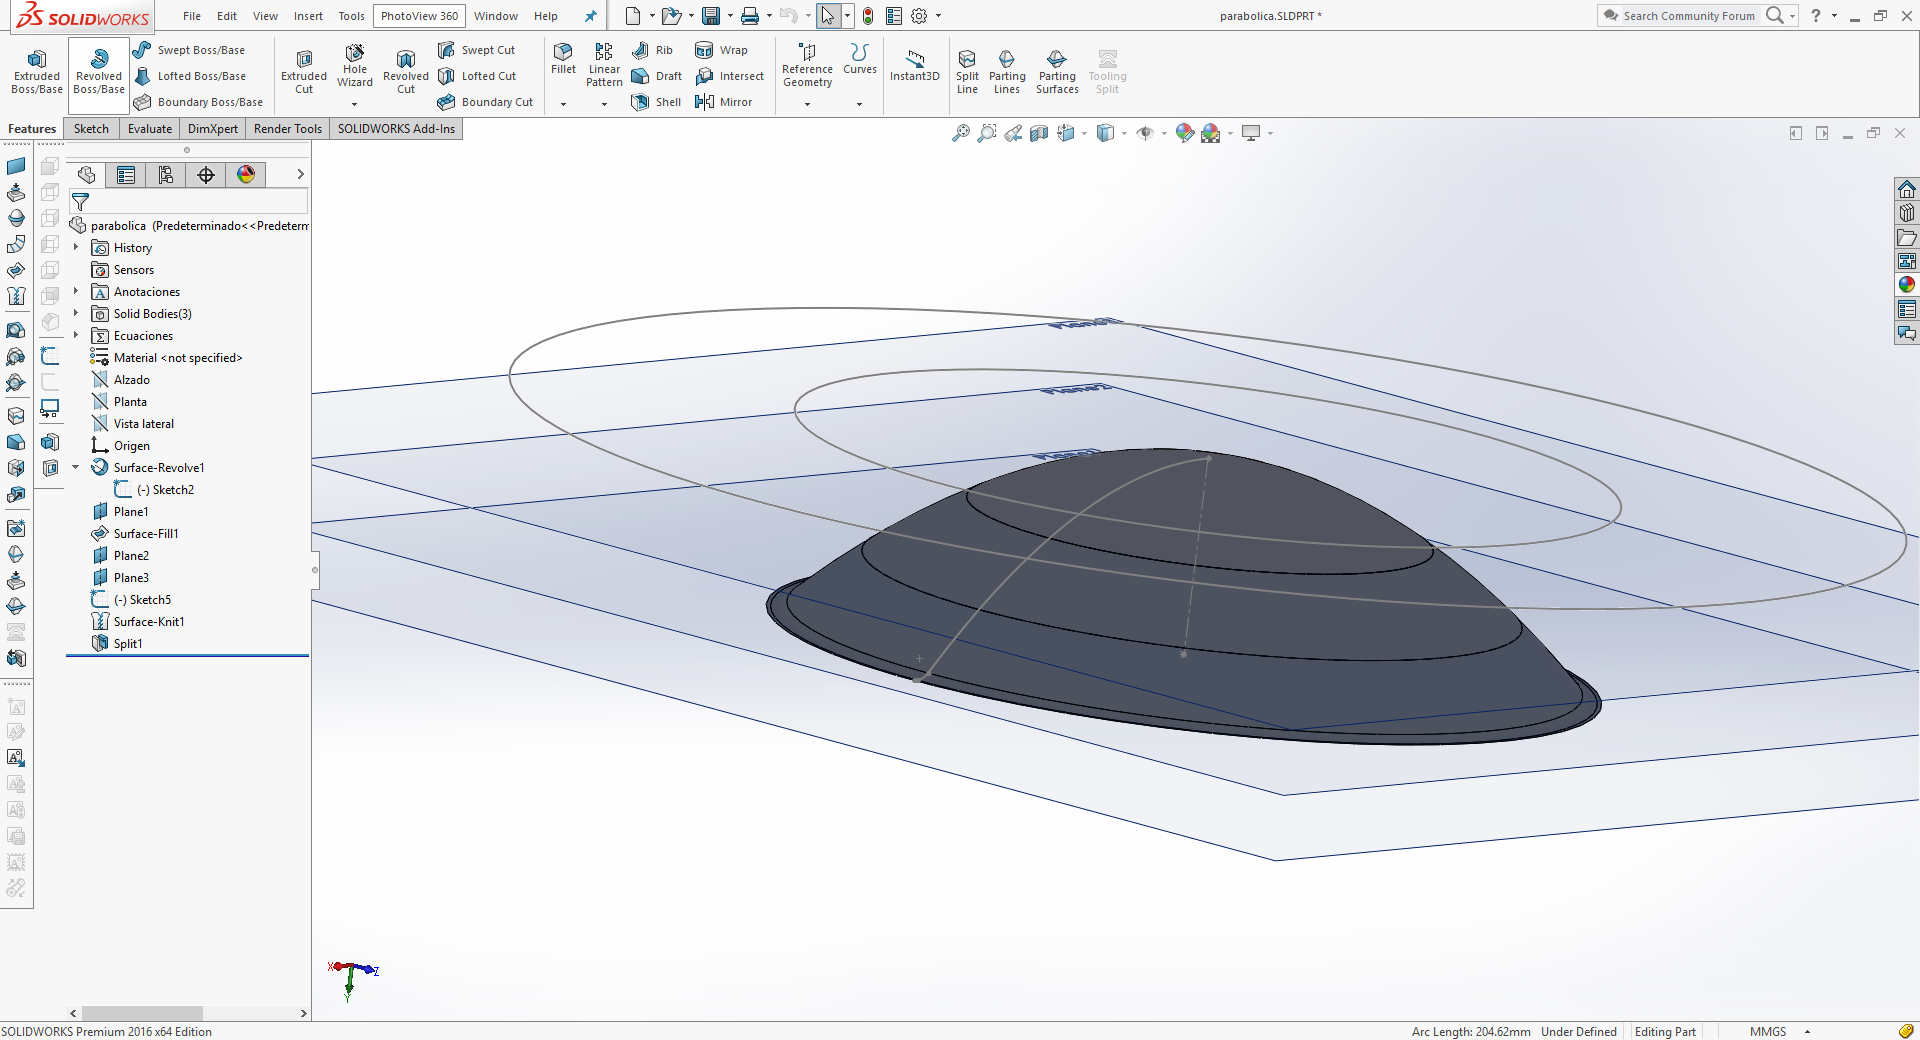
Task: Toggle the DimXpertManager tab
Action: coord(206,175)
